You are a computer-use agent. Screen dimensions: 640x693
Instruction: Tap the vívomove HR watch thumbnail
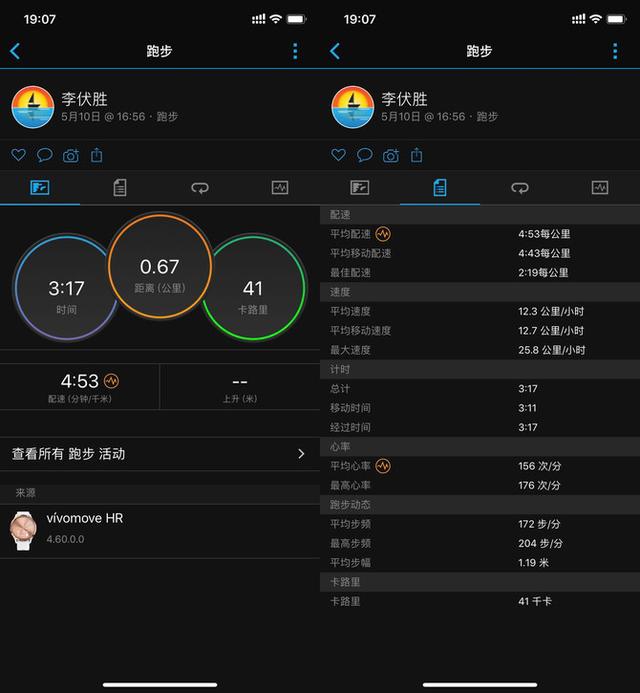tap(23, 531)
